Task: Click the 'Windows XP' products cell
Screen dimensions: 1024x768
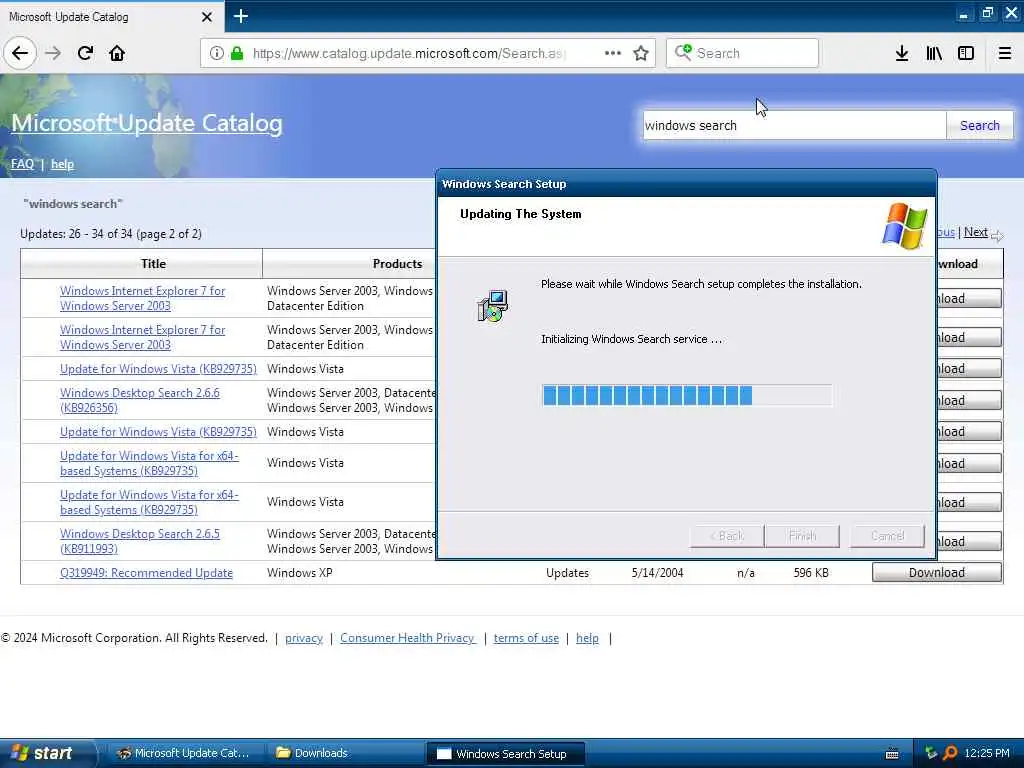Action: pos(299,573)
